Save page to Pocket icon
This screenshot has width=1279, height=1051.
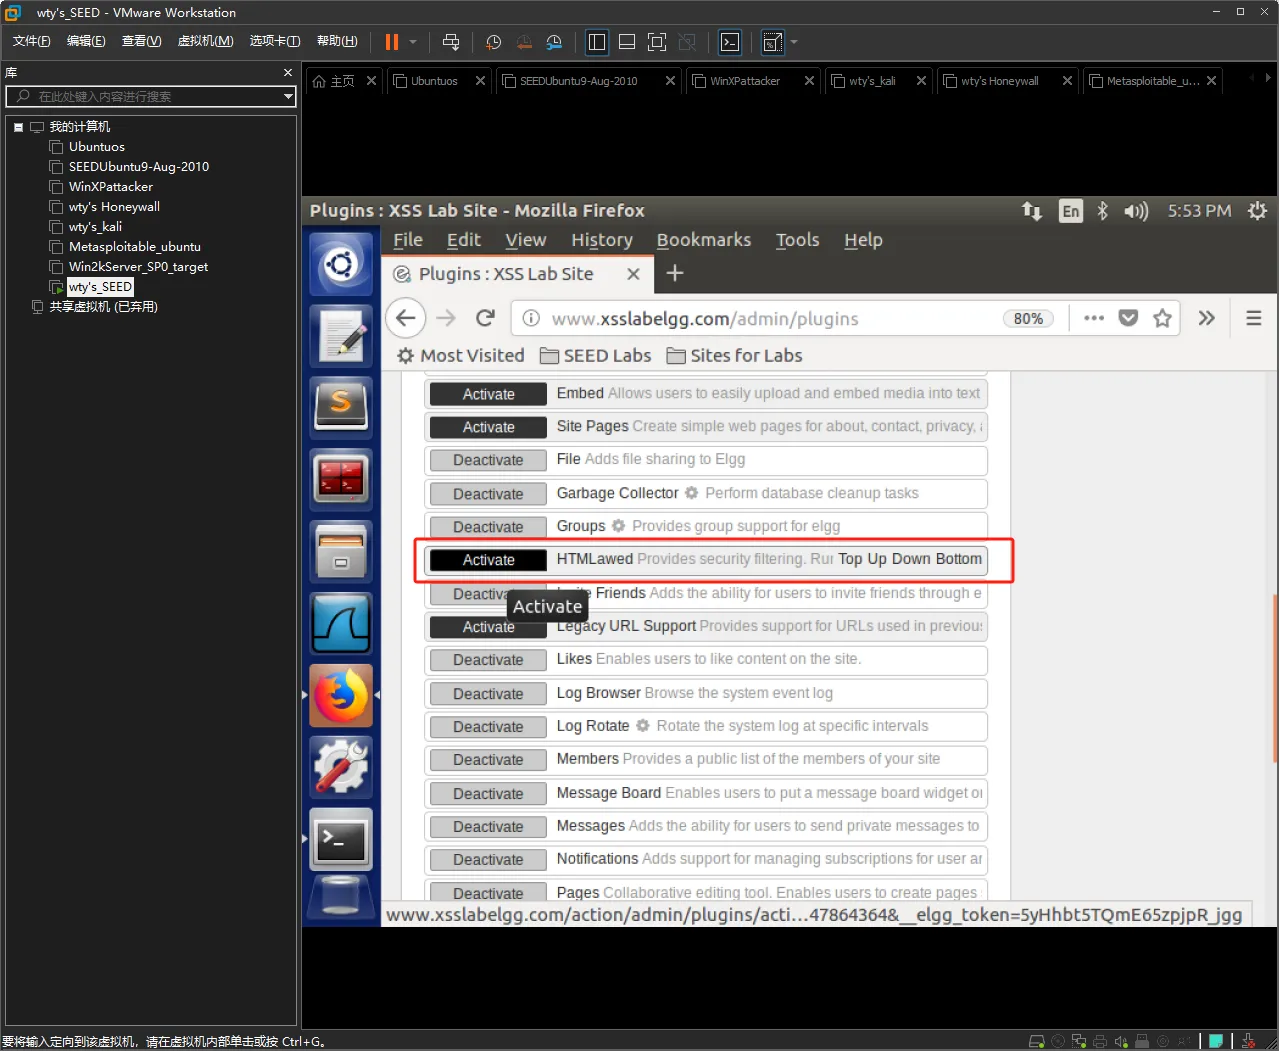tap(1128, 318)
